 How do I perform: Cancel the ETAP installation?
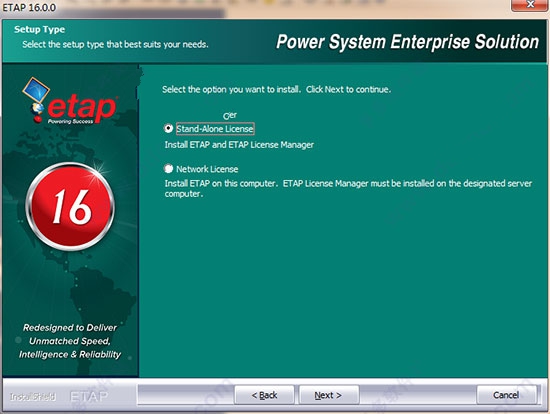(x=506, y=395)
